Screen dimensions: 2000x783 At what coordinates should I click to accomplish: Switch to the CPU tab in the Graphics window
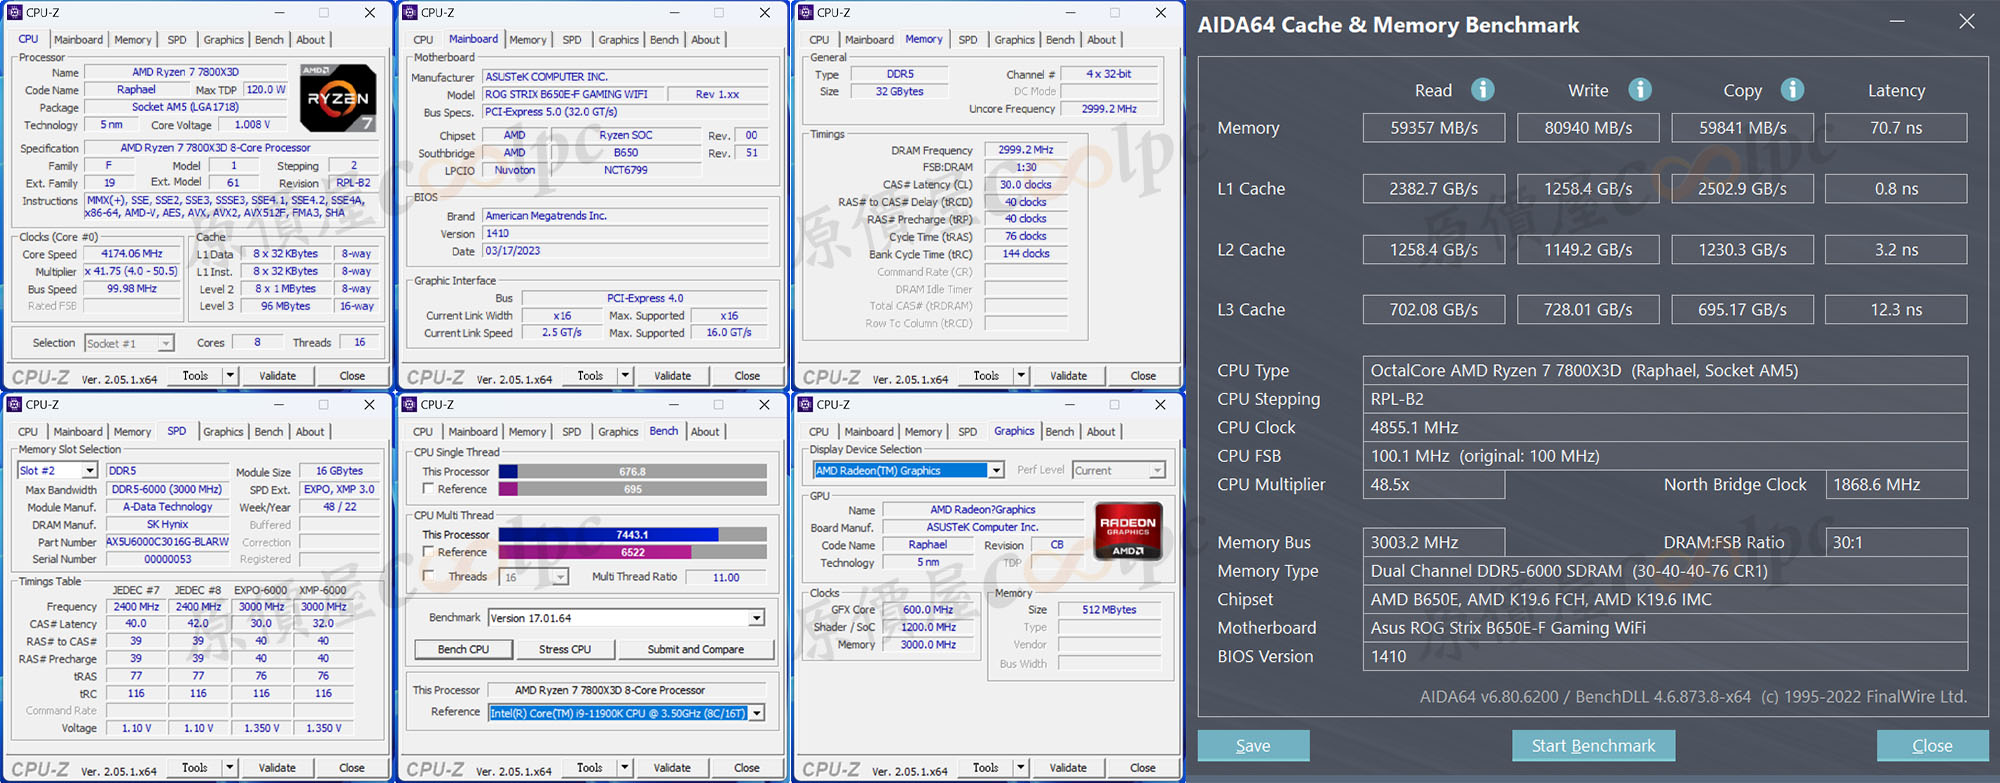[819, 432]
